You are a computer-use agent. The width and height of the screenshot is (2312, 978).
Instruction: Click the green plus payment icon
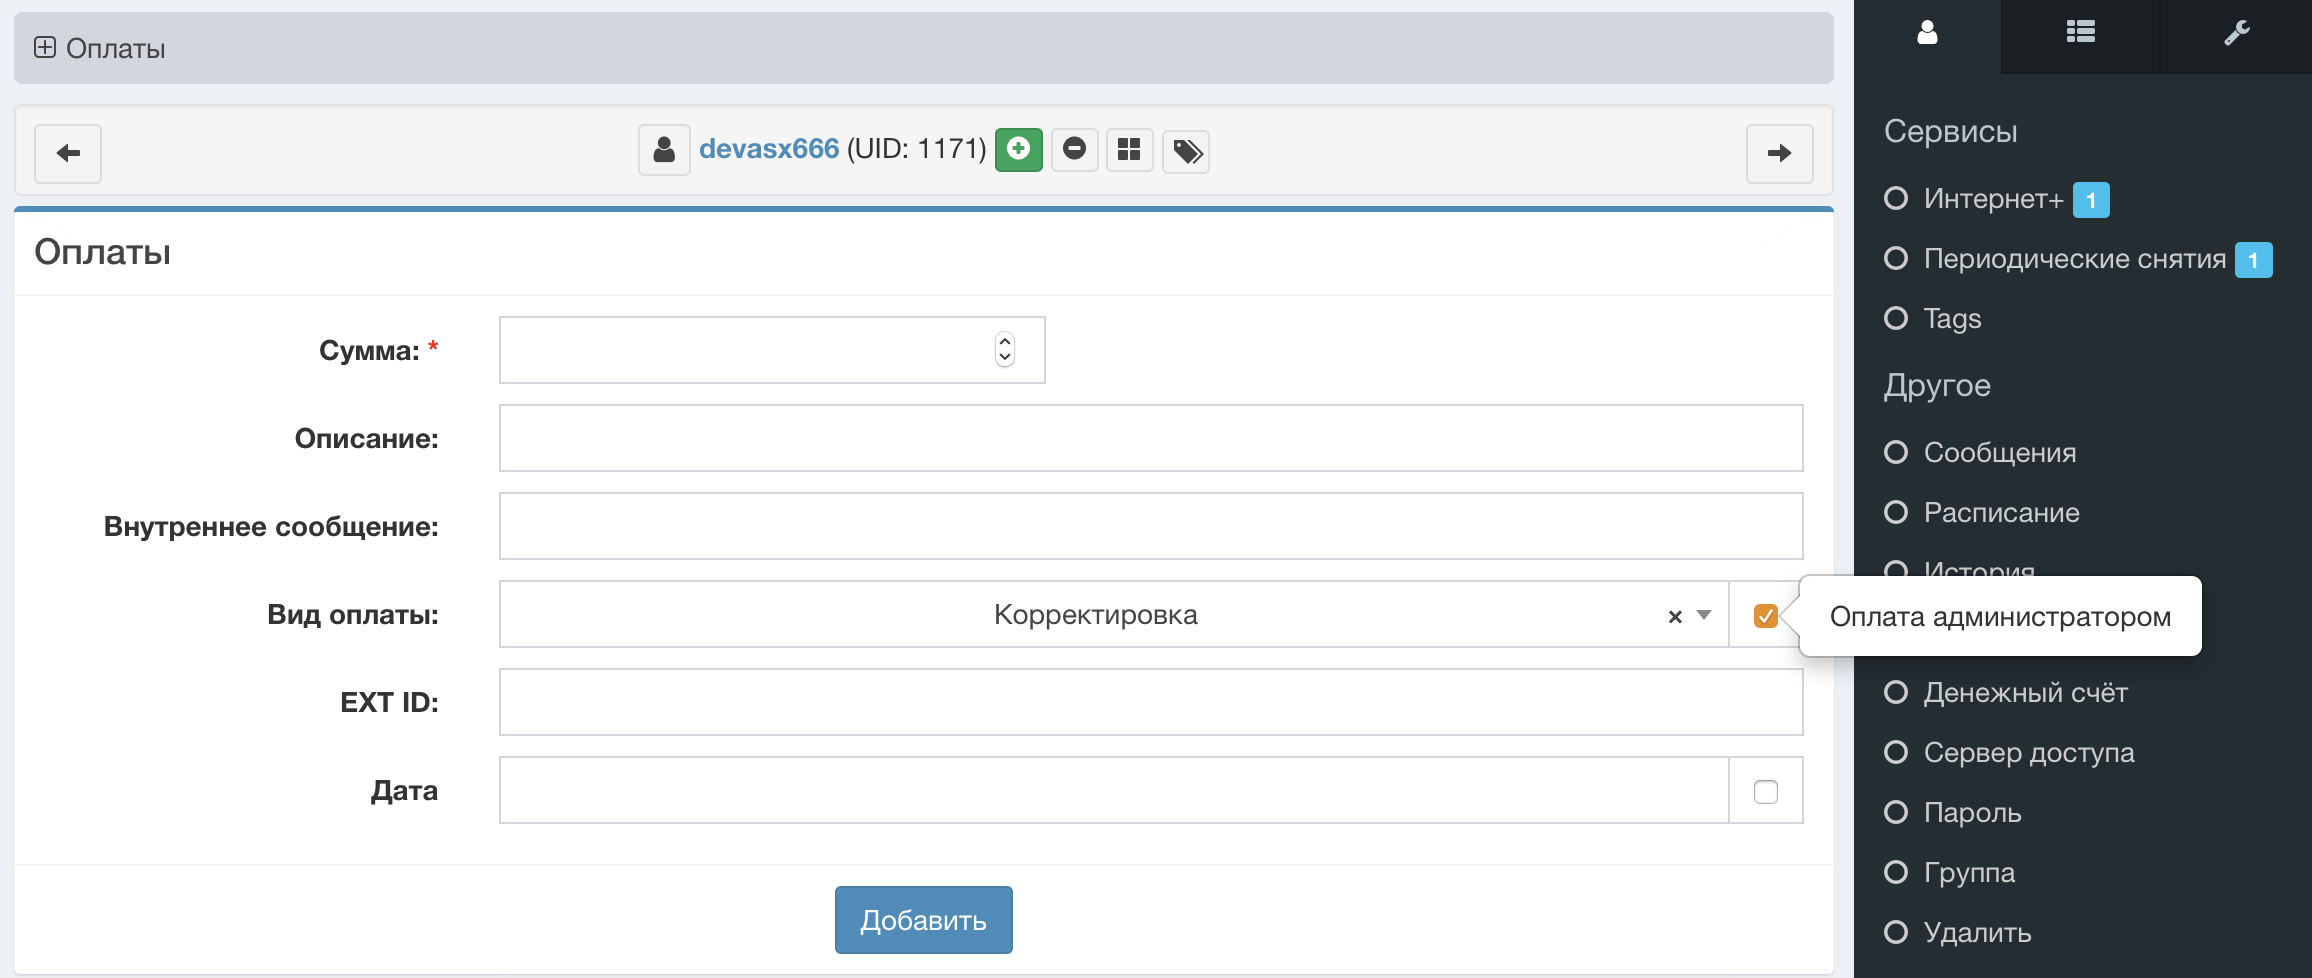(x=1018, y=150)
